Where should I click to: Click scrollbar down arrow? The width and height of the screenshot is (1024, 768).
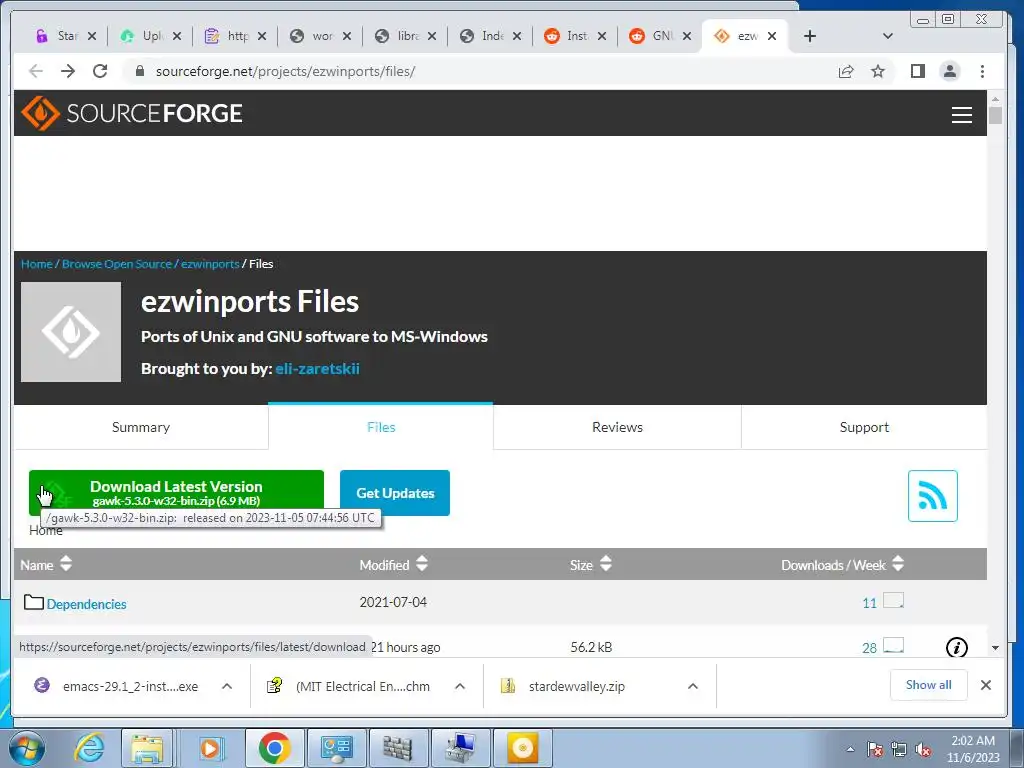click(x=995, y=648)
